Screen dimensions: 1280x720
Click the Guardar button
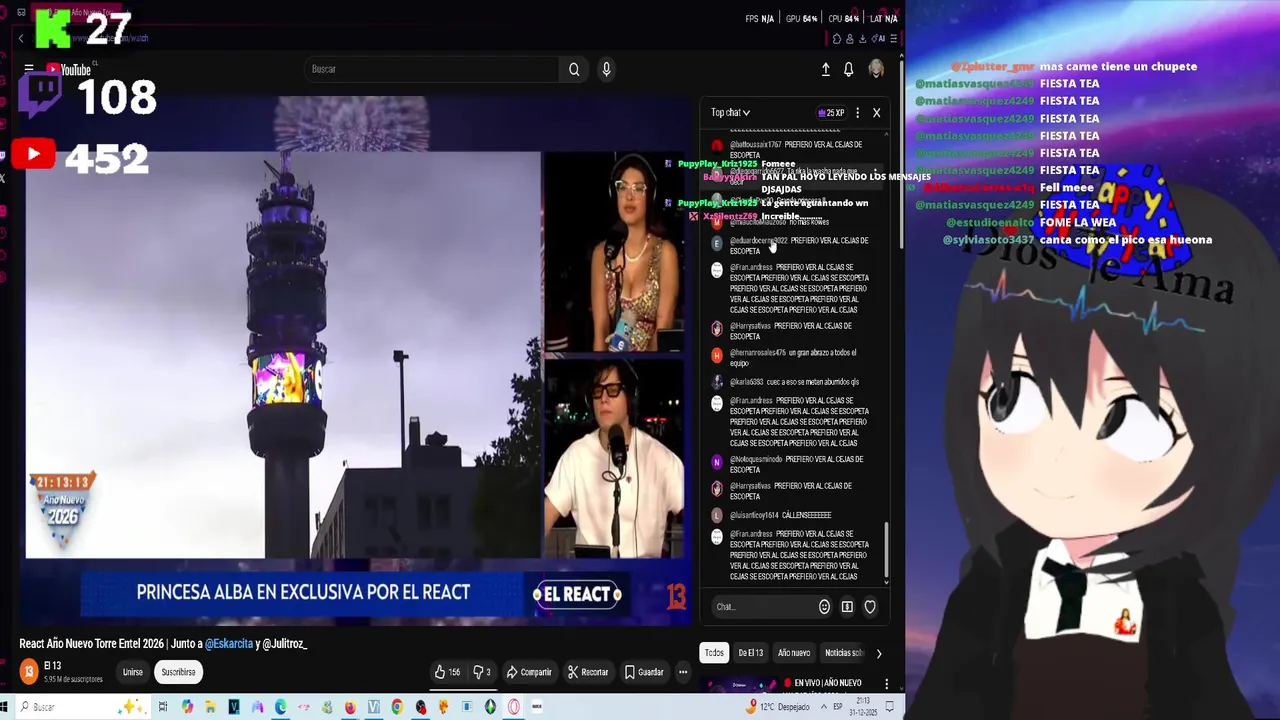point(644,672)
